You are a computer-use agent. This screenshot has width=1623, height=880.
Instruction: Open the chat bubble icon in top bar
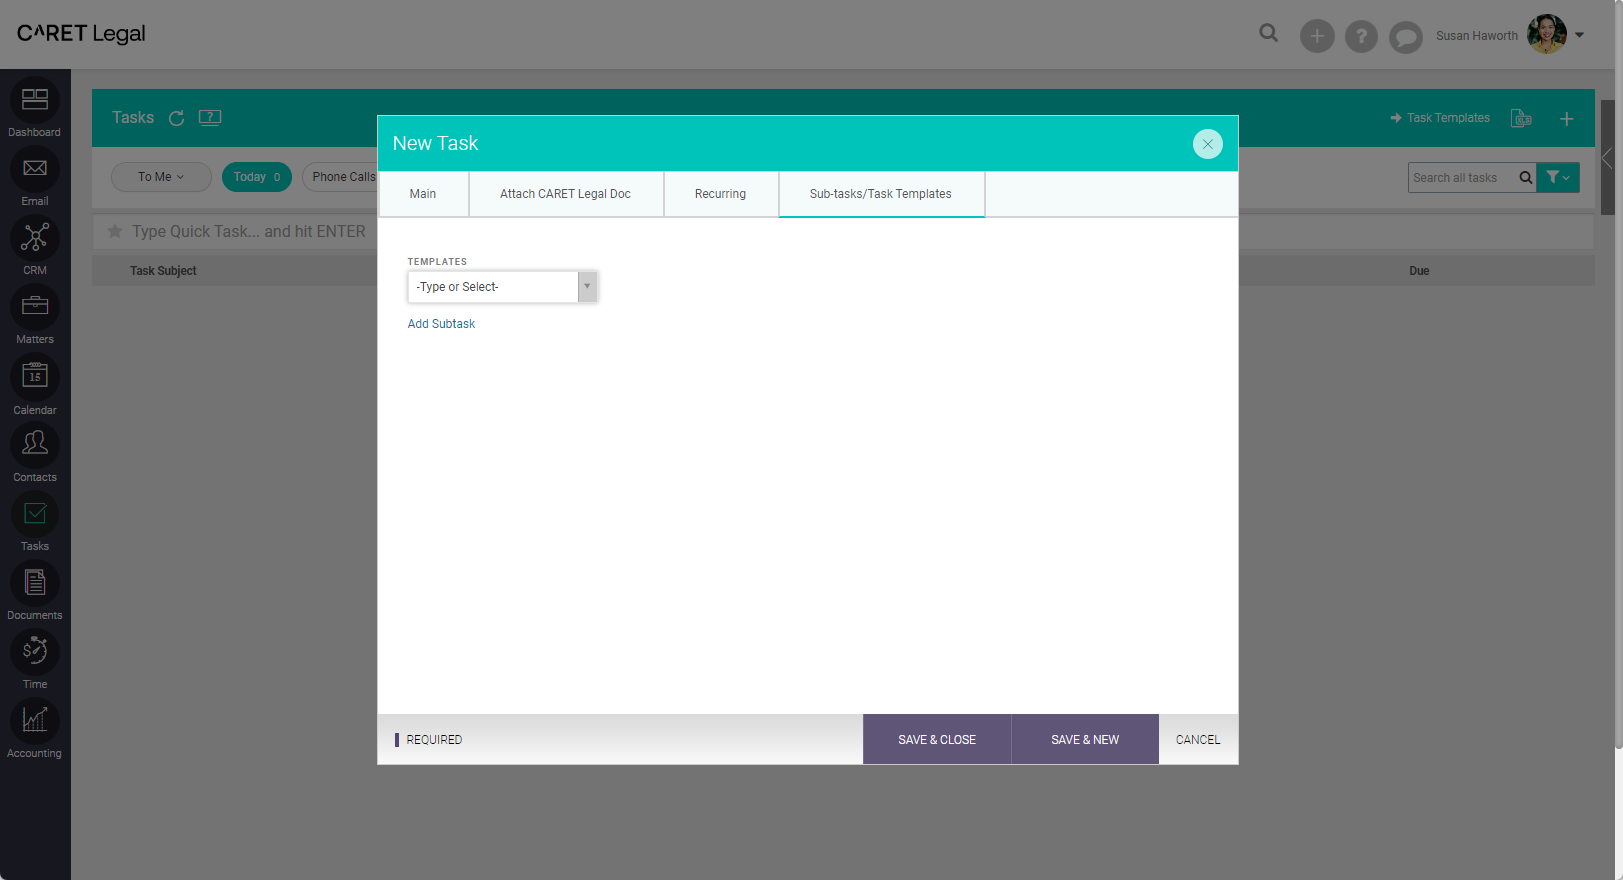pyautogui.click(x=1405, y=37)
